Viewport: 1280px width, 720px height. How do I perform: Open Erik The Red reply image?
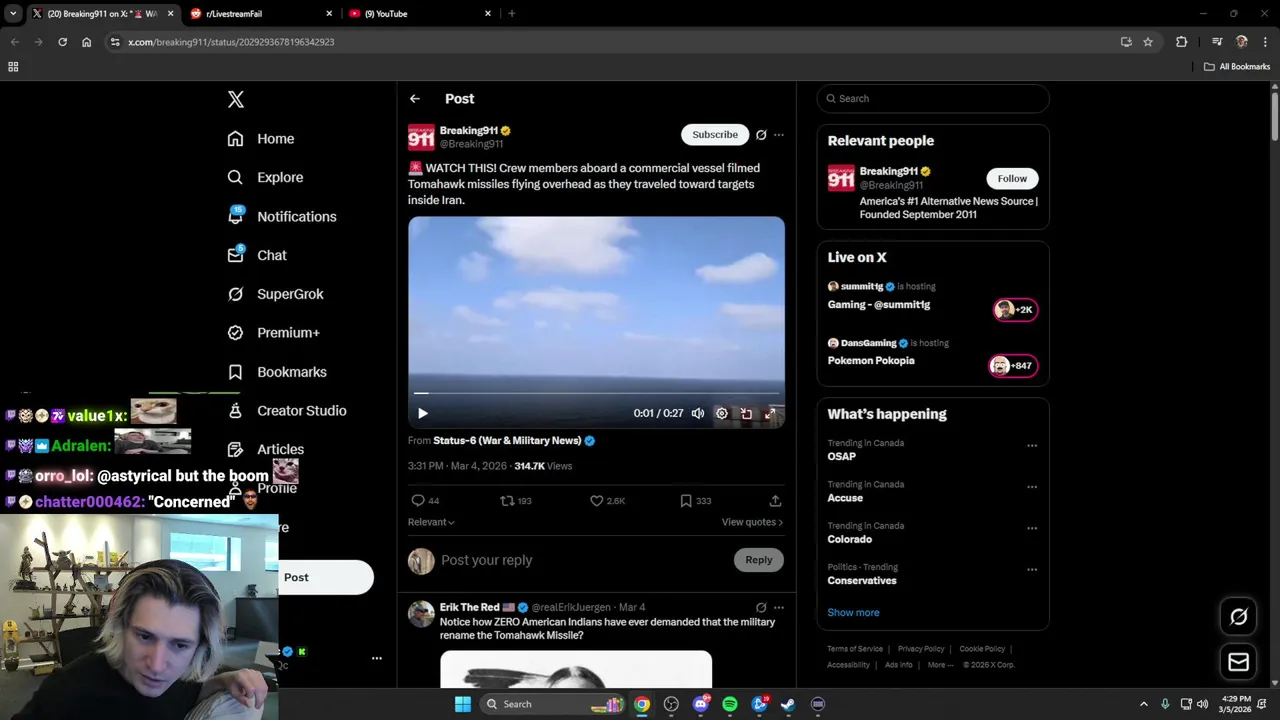pyautogui.click(x=576, y=670)
